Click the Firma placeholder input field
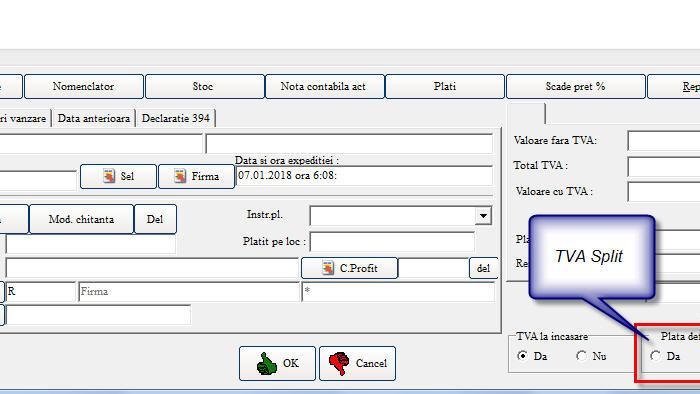 pyautogui.click(x=189, y=291)
